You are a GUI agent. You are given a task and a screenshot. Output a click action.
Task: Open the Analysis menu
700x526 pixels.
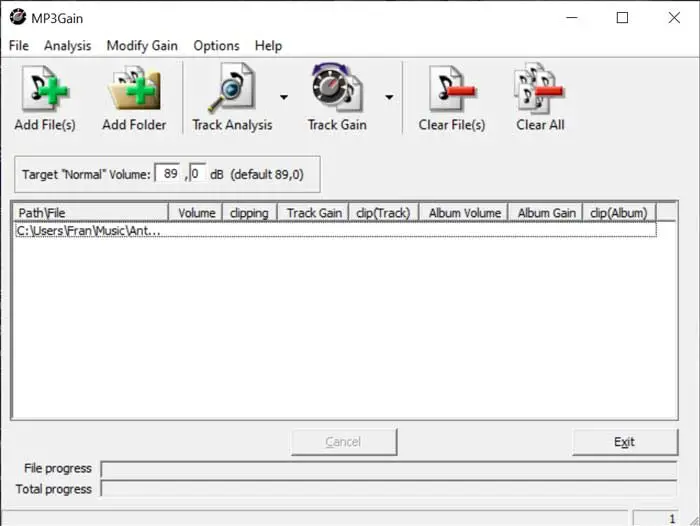tap(67, 46)
